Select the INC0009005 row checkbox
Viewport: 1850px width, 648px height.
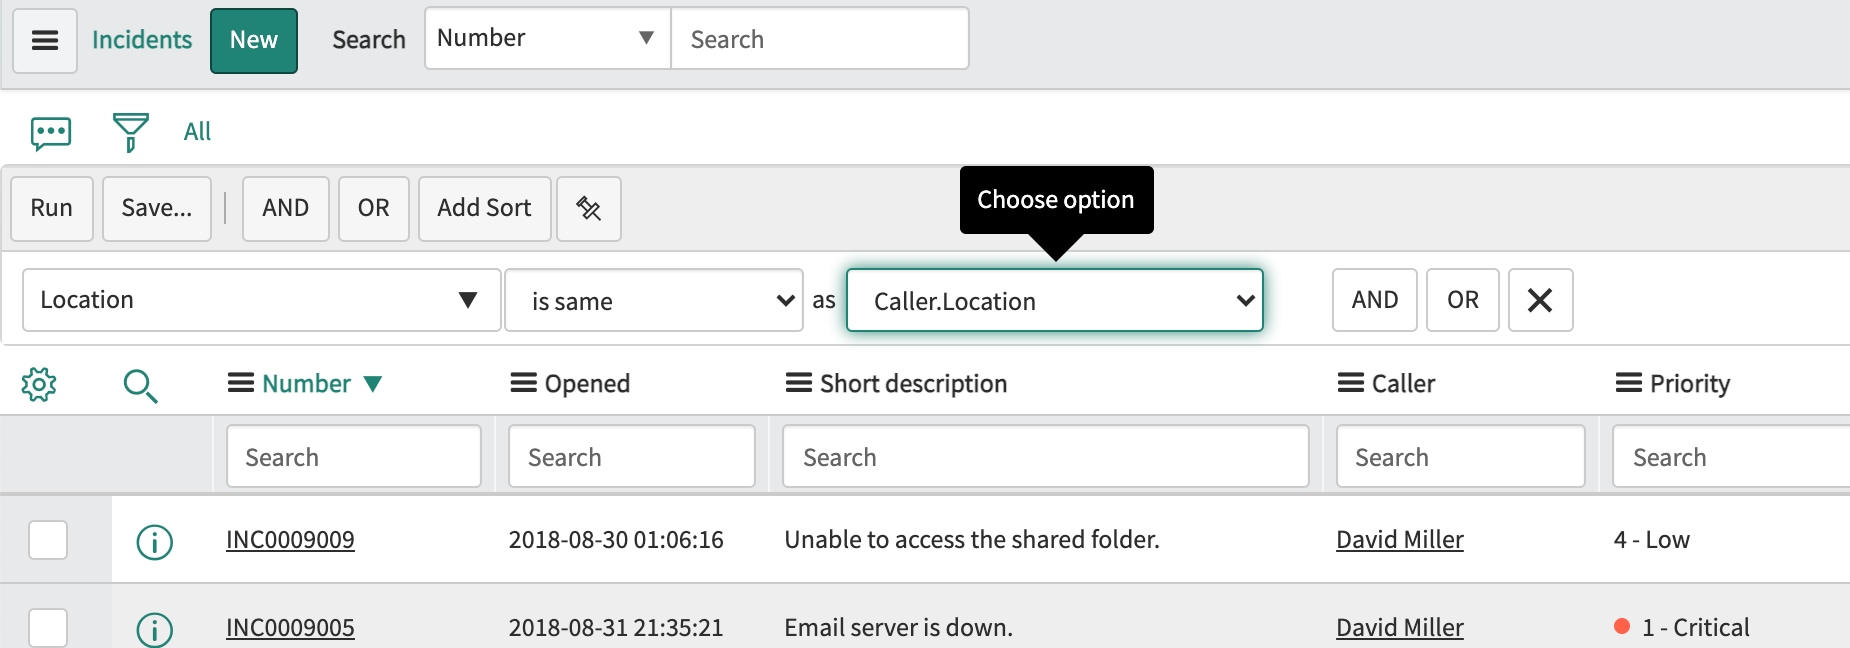pyautogui.click(x=48, y=628)
